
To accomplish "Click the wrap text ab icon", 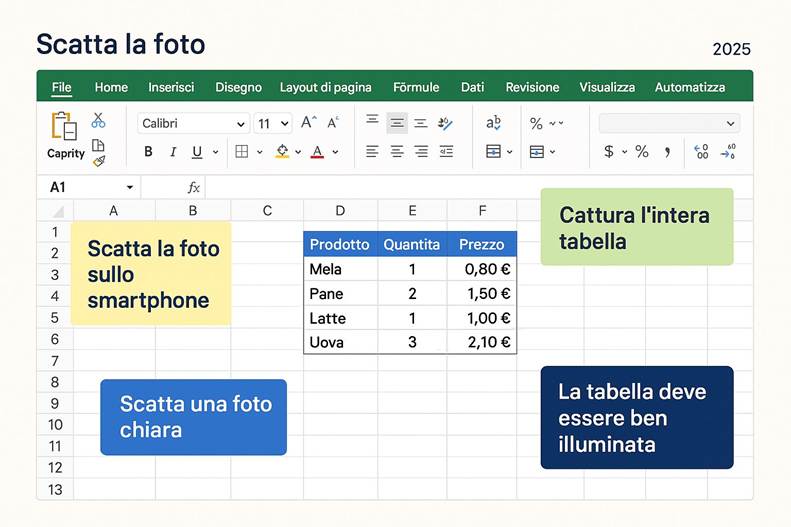I will click(493, 123).
